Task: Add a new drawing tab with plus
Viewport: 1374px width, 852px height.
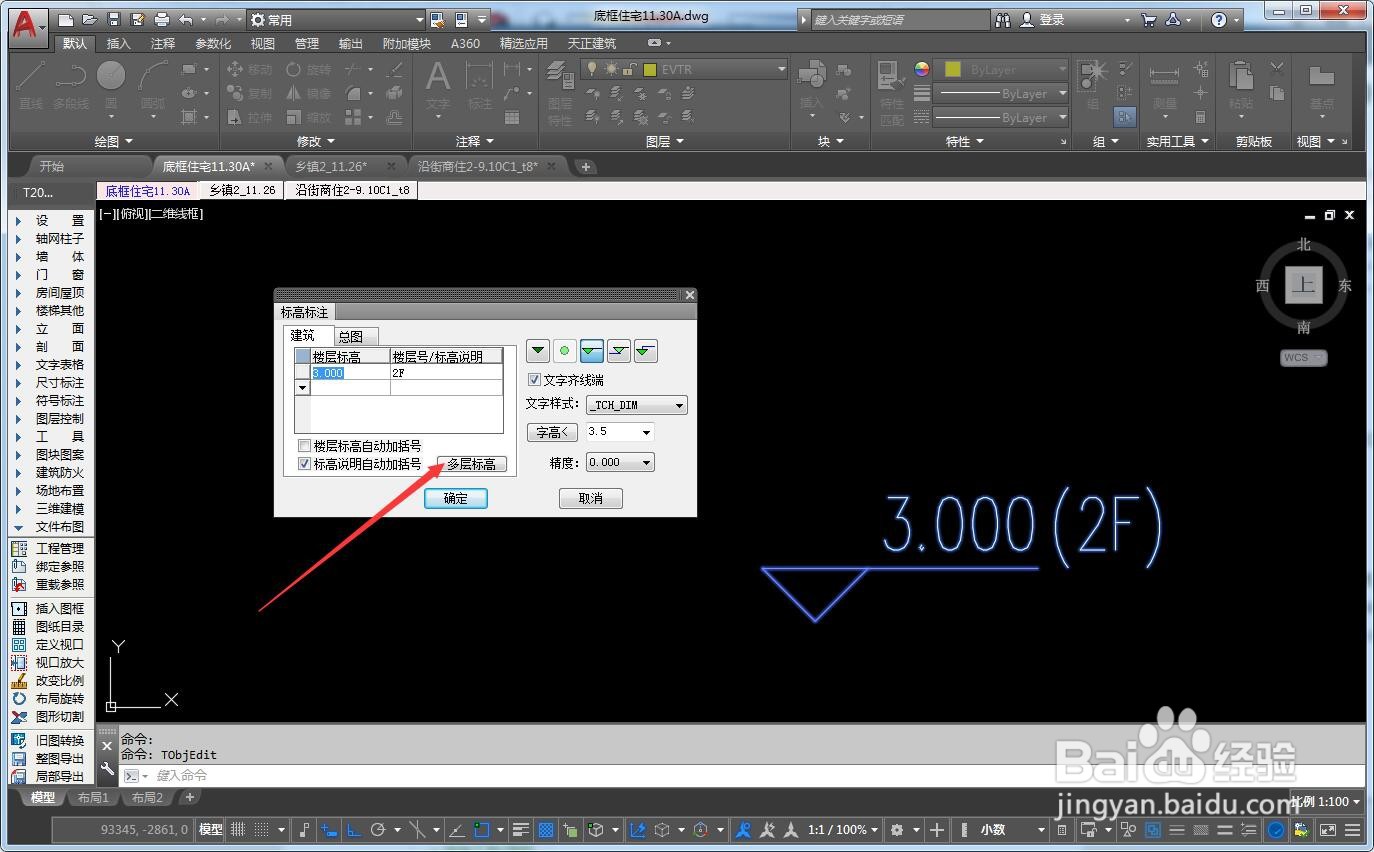Action: (586, 167)
